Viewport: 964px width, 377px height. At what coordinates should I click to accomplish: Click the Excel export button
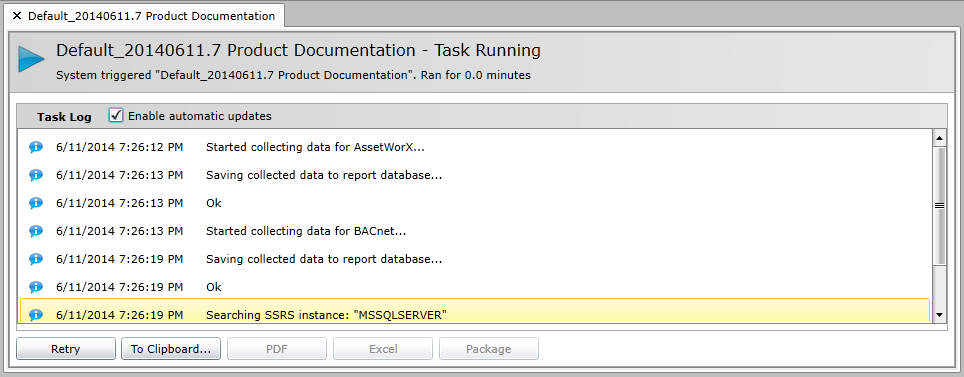[382, 349]
